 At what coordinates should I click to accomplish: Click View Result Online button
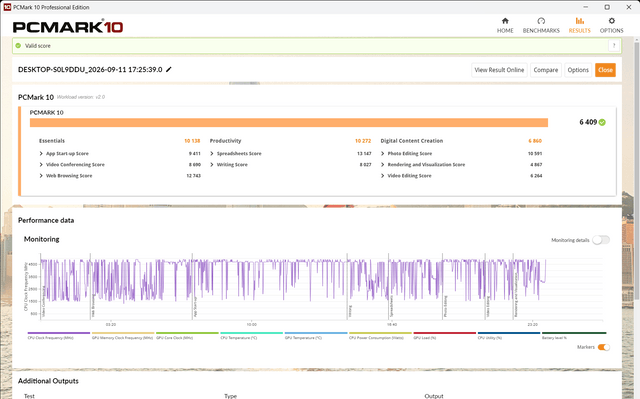click(499, 70)
